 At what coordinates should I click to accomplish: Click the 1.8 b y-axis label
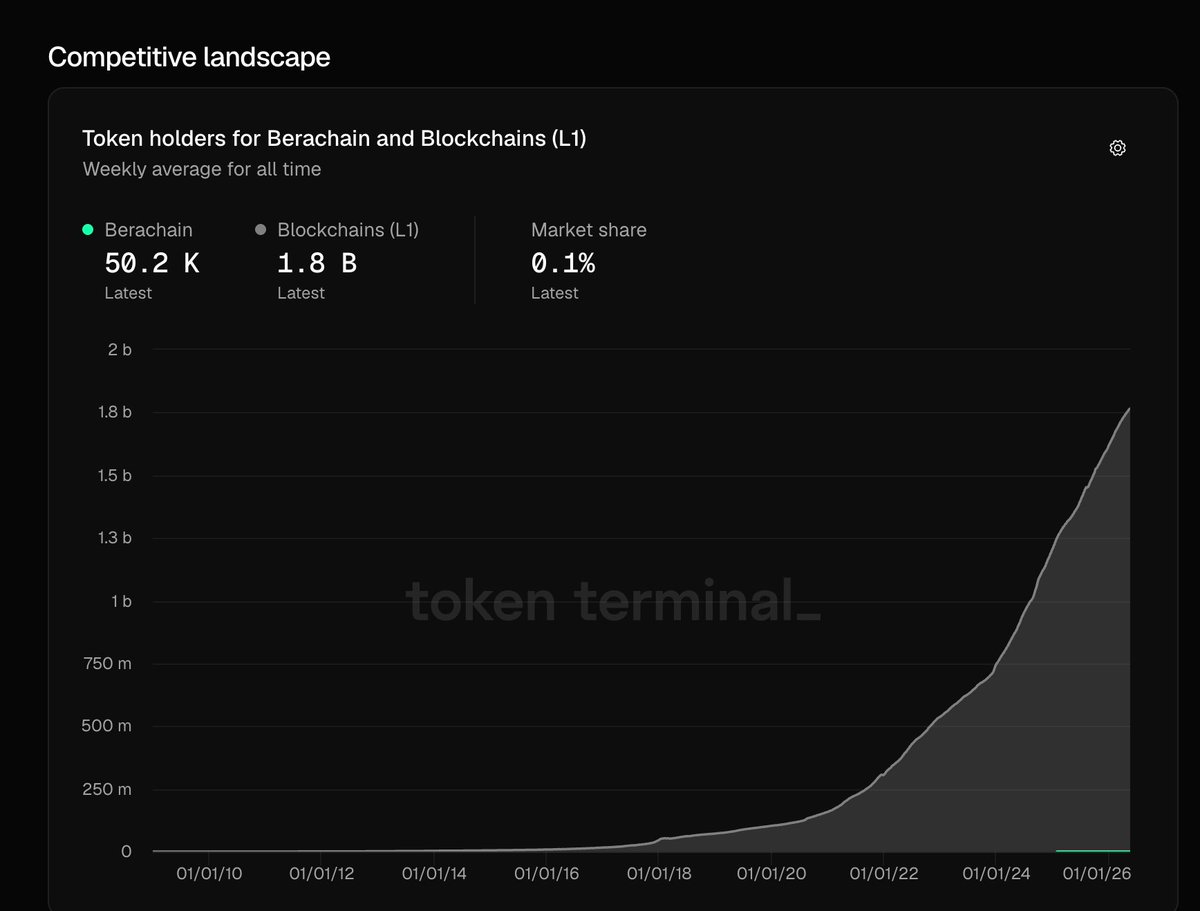(x=114, y=412)
